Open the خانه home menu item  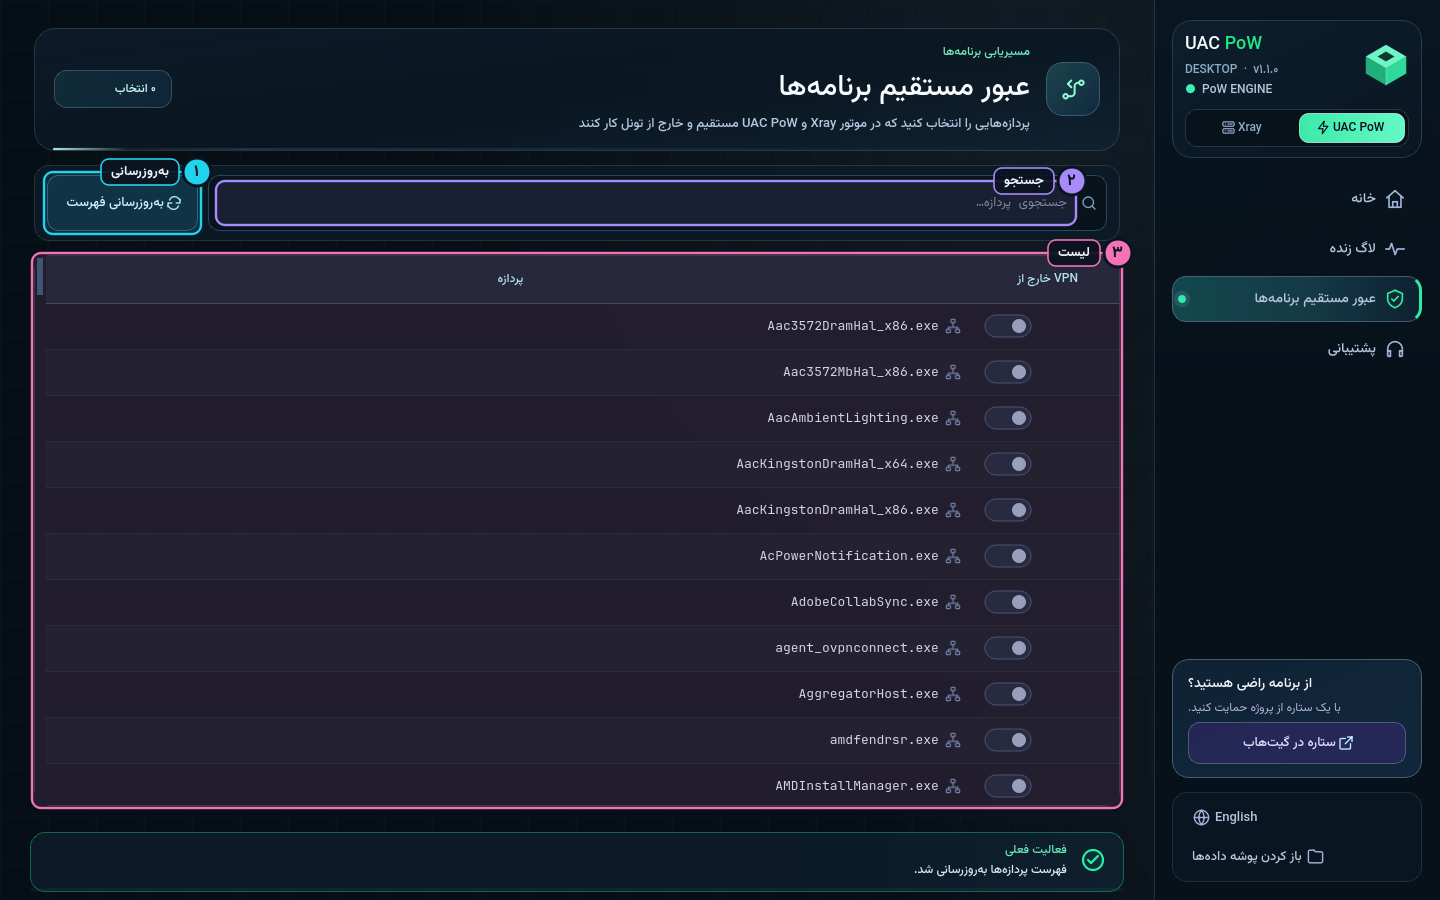(x=1297, y=199)
